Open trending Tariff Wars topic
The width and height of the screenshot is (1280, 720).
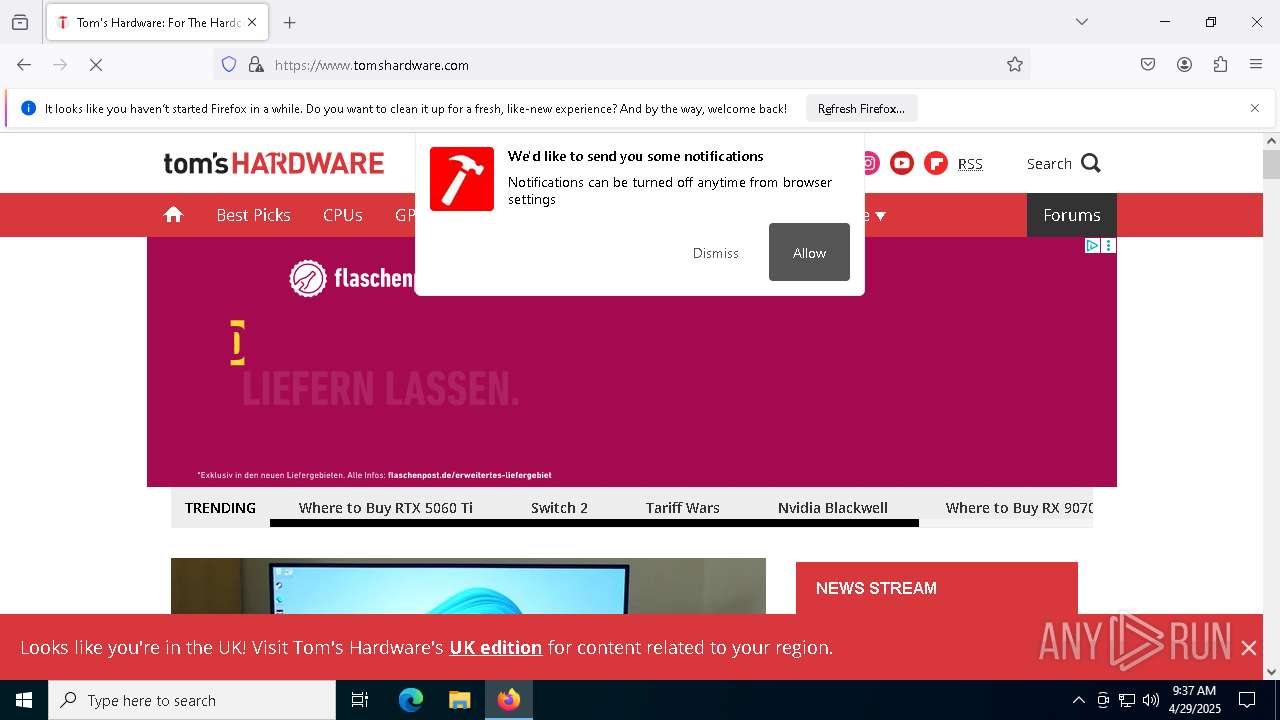tap(682, 508)
